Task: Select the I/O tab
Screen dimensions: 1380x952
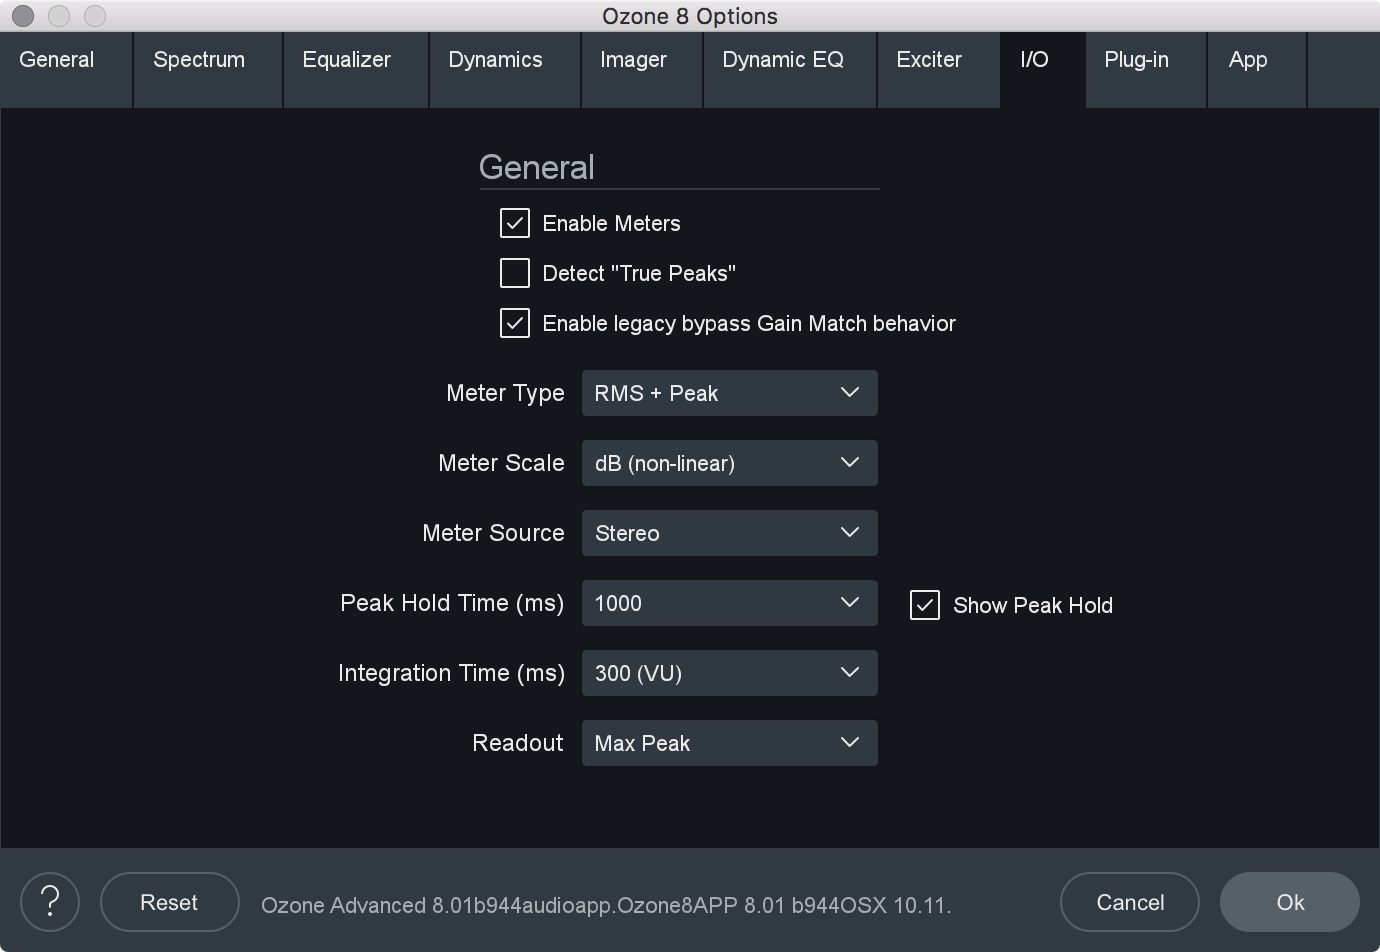Action: pos(1043,70)
